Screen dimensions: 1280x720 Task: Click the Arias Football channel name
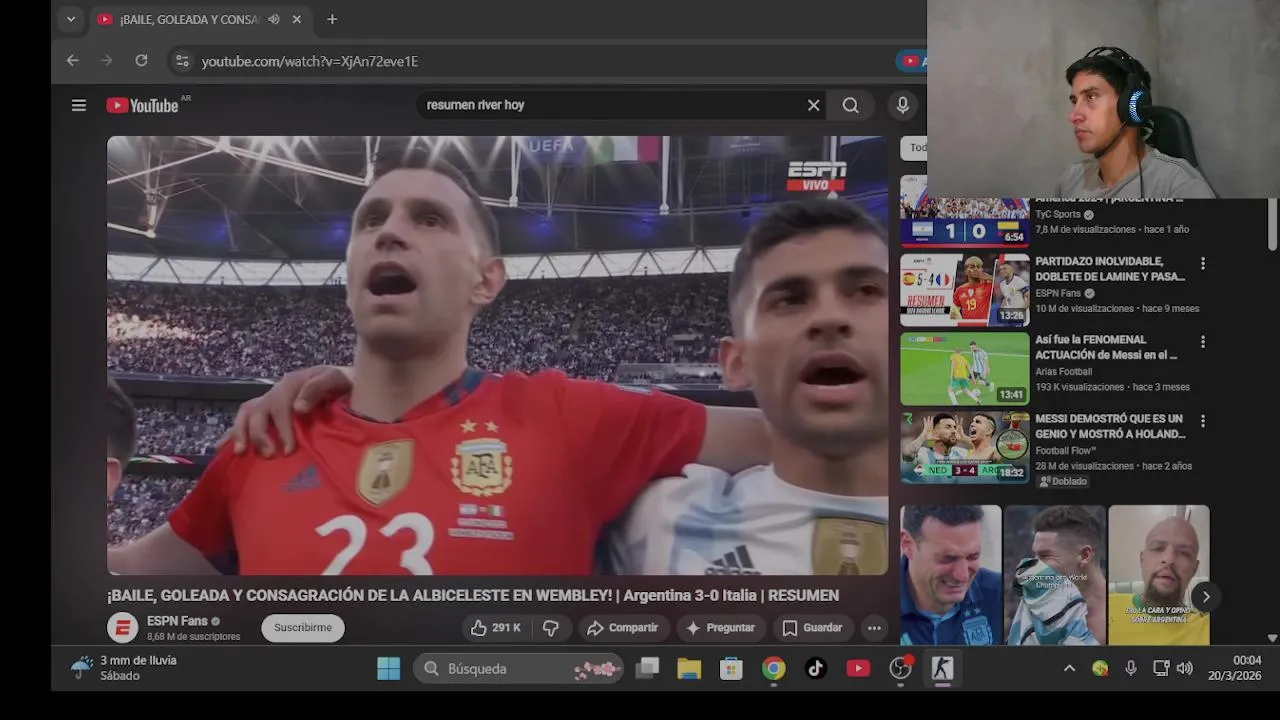pyautogui.click(x=1063, y=372)
